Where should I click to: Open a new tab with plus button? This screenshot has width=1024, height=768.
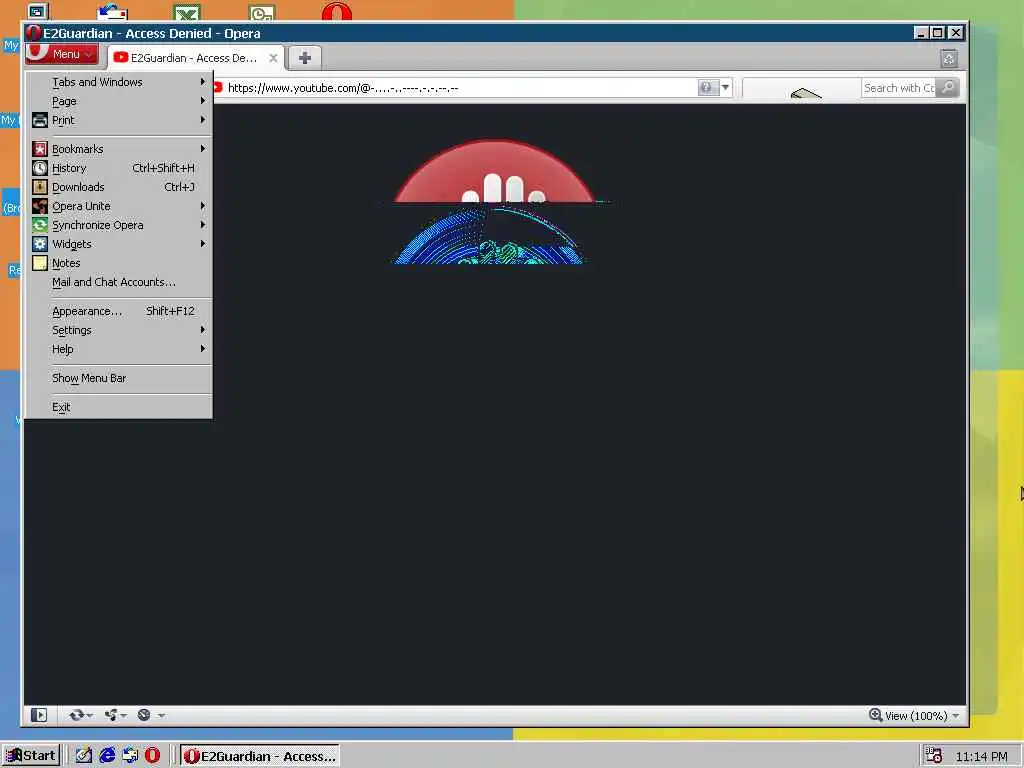(304, 57)
